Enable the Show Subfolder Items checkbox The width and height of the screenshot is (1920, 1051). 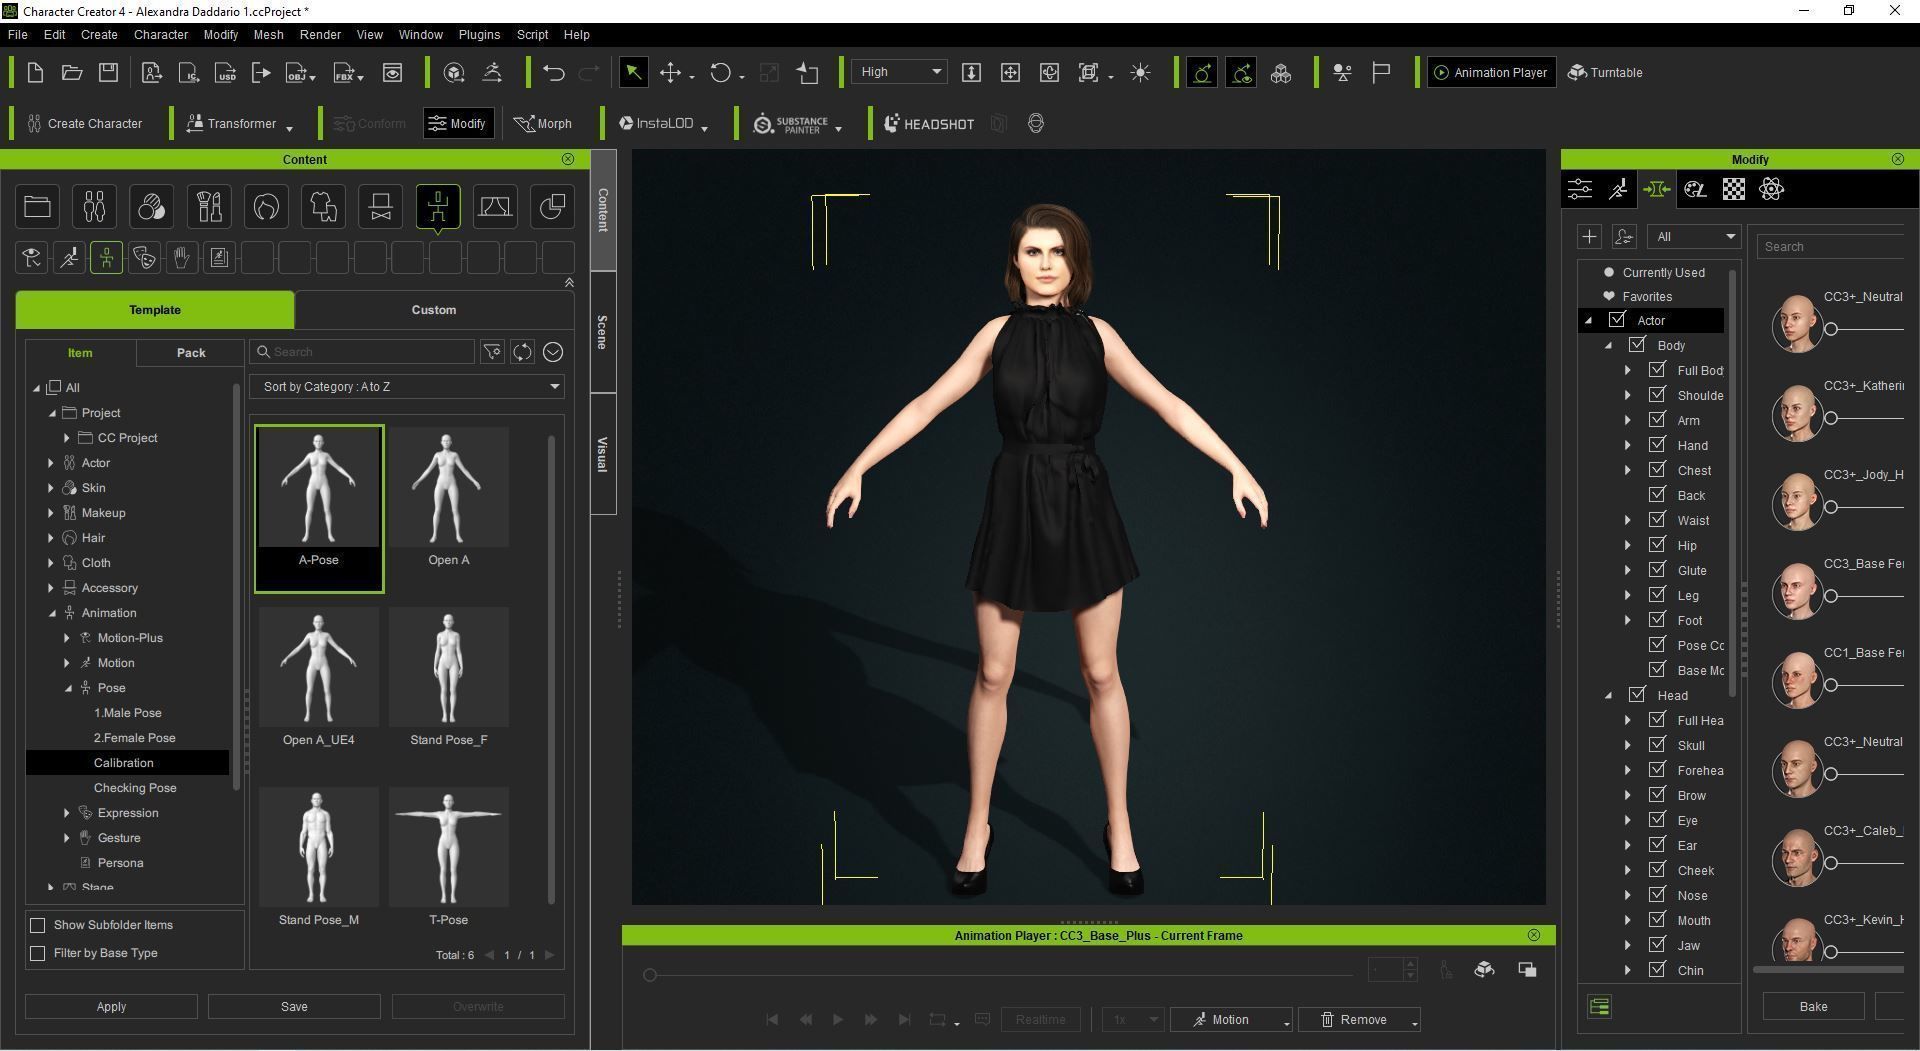(x=37, y=925)
